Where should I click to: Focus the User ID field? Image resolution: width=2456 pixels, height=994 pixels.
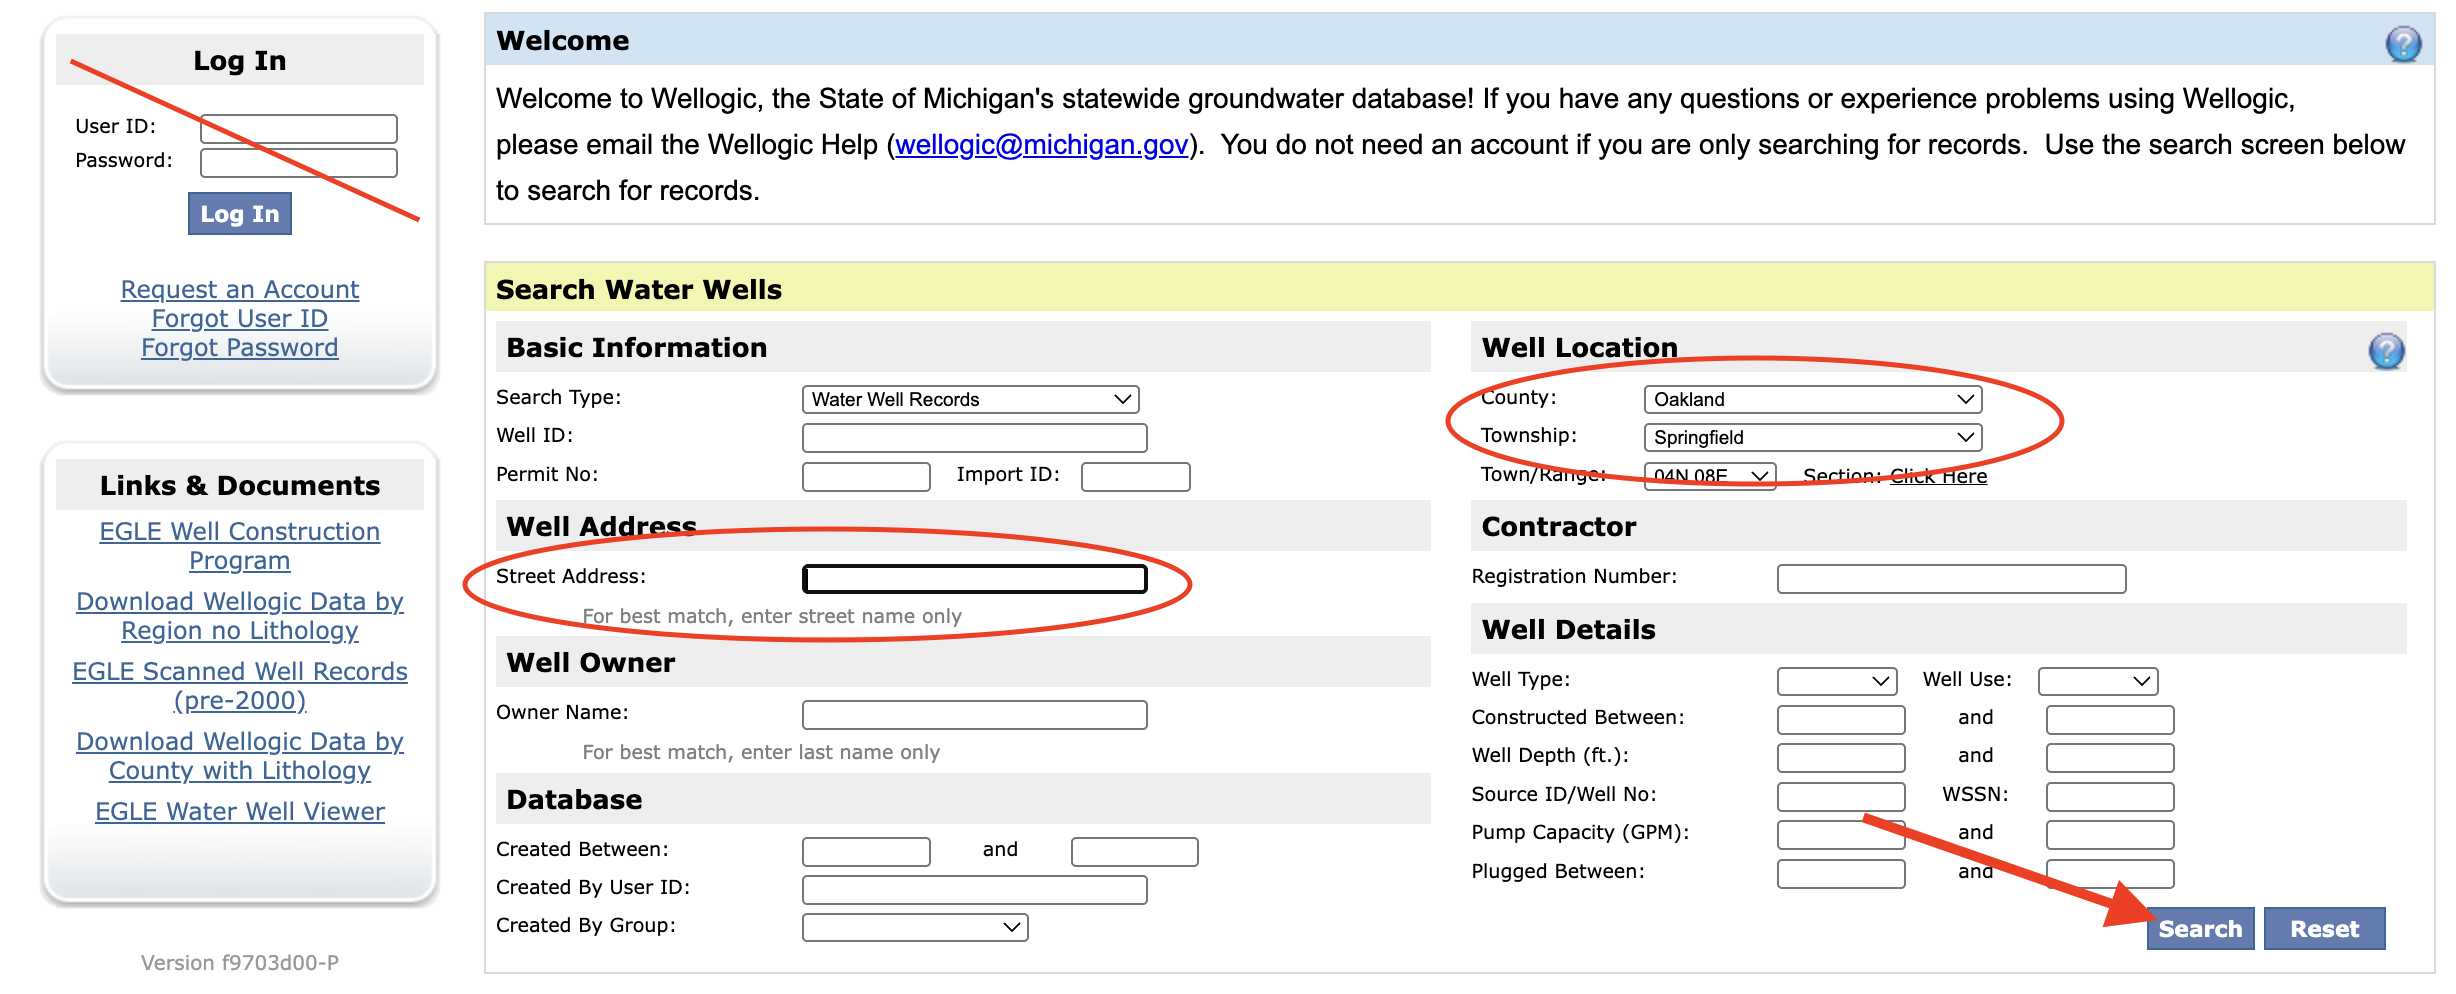pyautogui.click(x=299, y=129)
